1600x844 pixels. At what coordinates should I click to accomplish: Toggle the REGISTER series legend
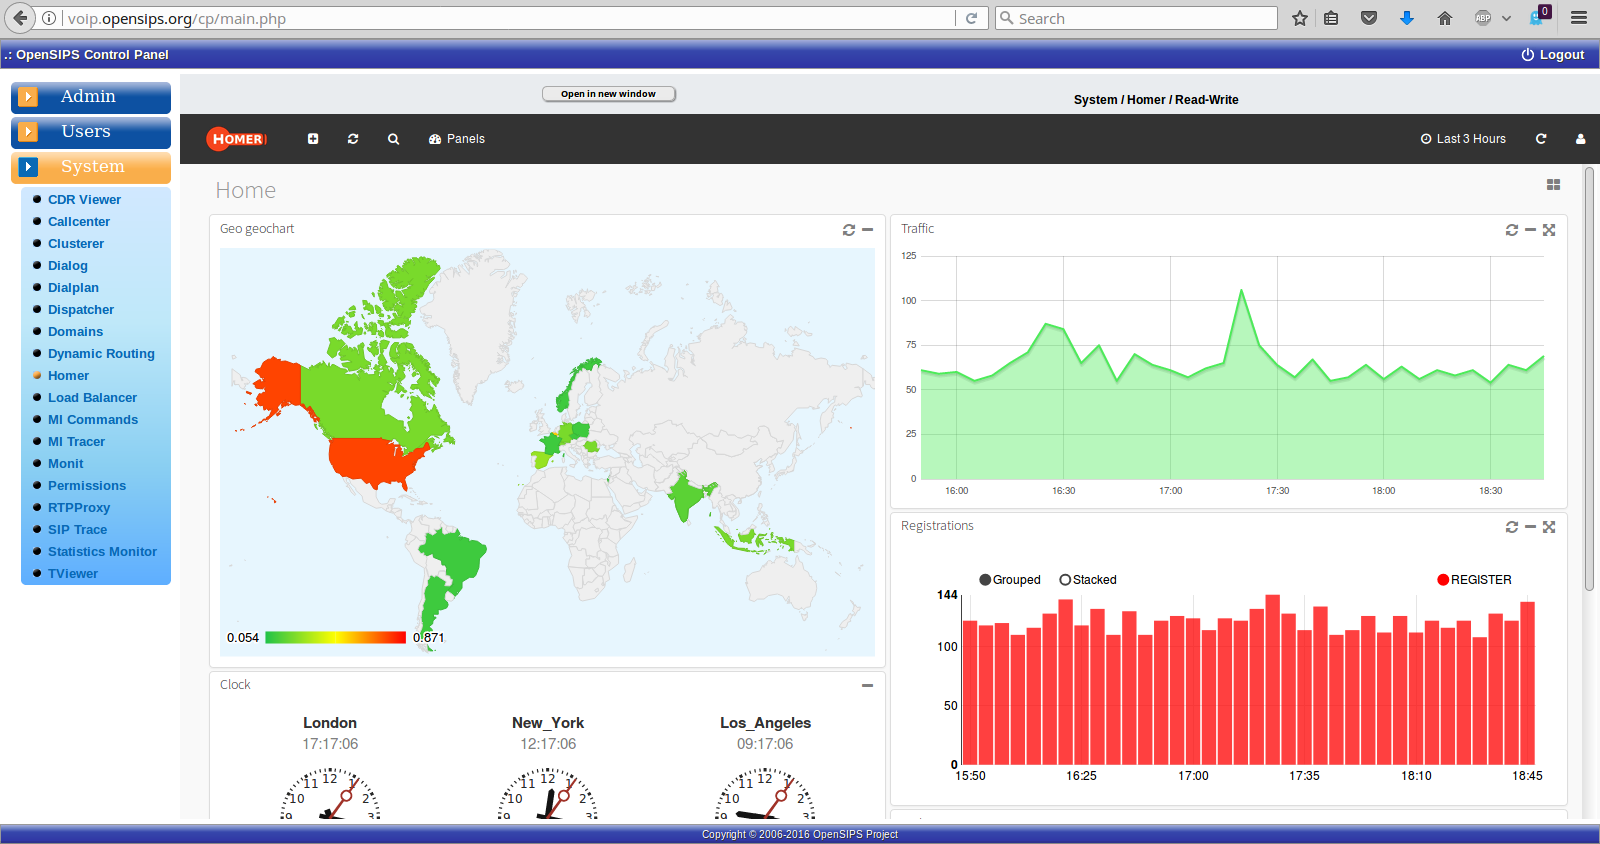1474,580
